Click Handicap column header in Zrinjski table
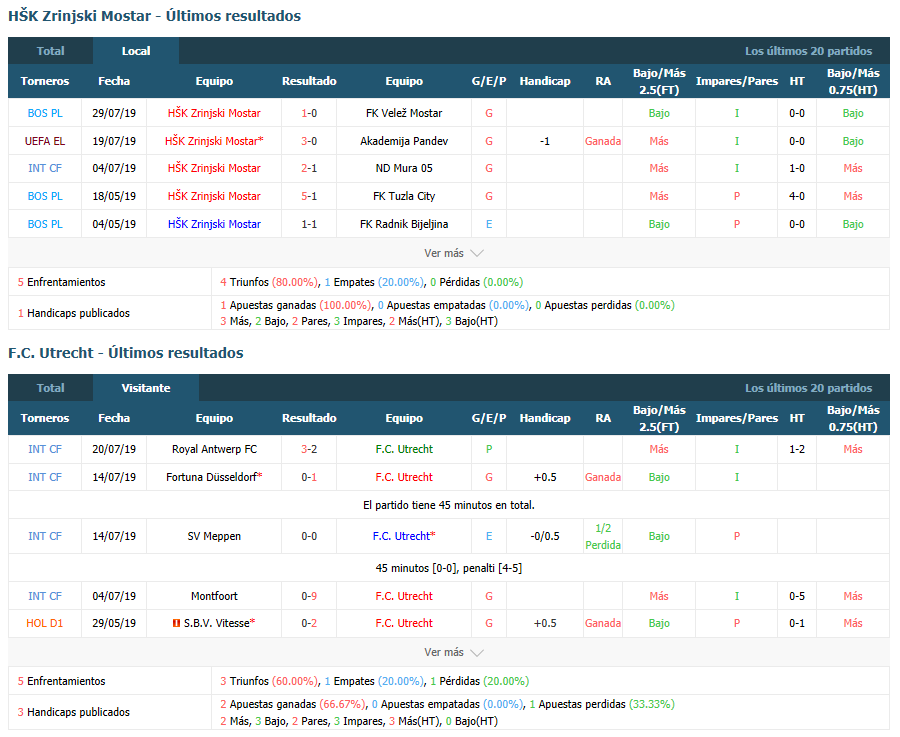900x737 pixels. click(545, 81)
